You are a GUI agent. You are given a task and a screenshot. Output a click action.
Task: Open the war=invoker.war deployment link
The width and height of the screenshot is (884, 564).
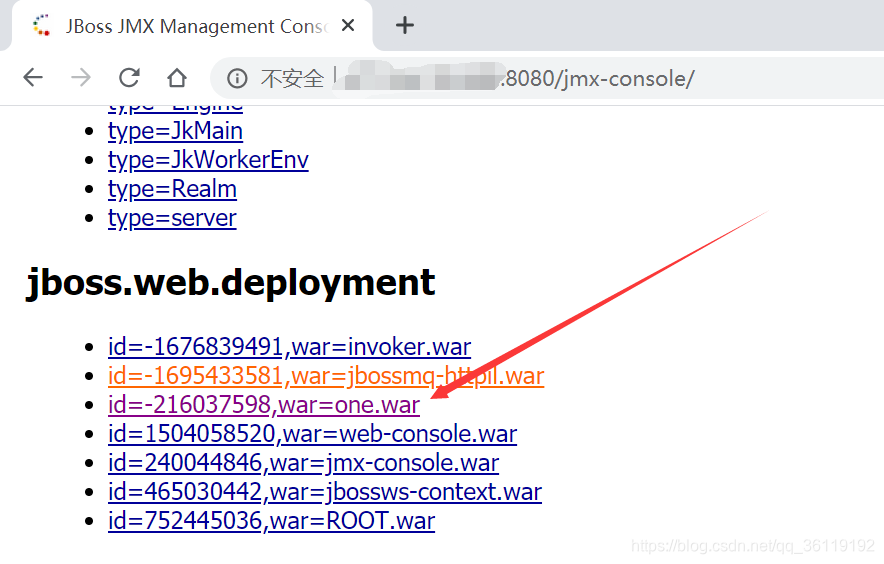(289, 347)
